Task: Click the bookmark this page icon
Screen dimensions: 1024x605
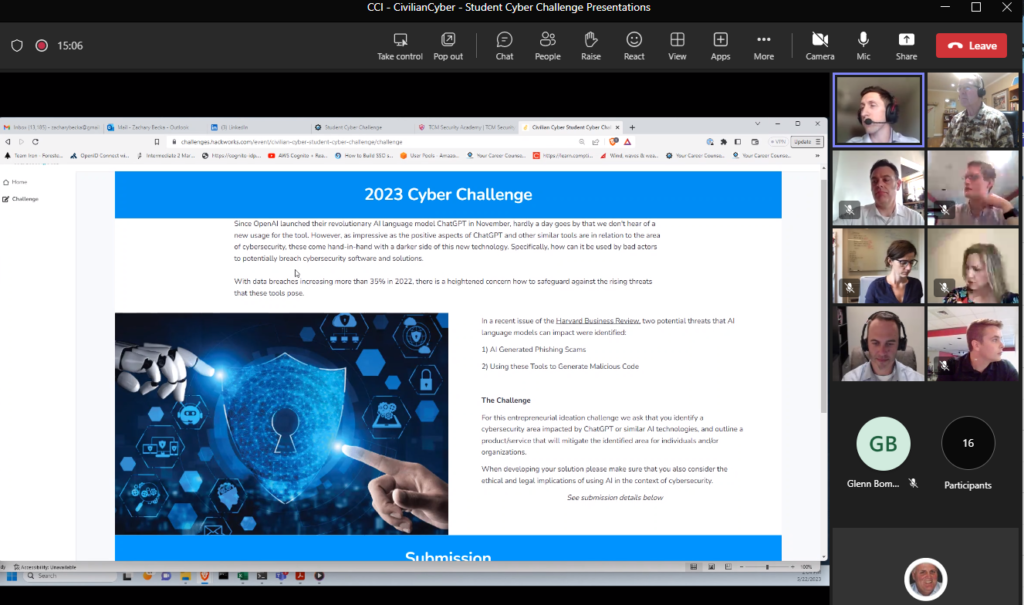Action: (x=157, y=142)
